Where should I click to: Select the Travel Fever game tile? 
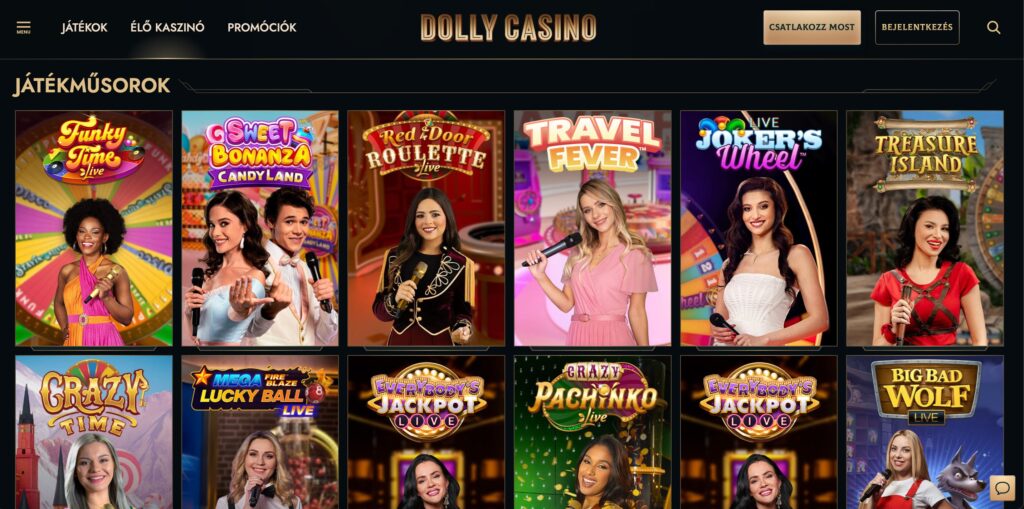click(x=592, y=228)
